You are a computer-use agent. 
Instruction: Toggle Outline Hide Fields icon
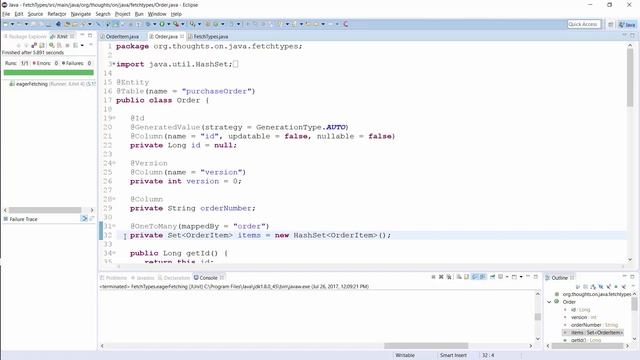(601, 287)
